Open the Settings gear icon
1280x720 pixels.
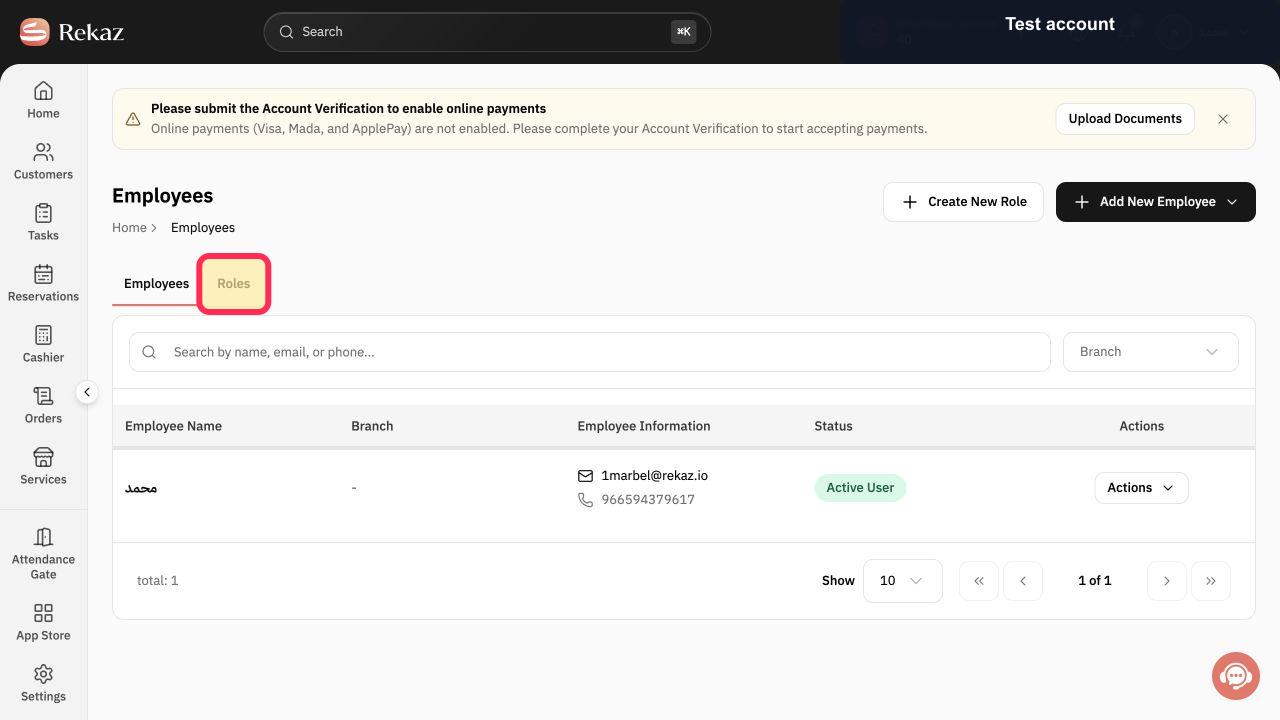(x=43, y=674)
